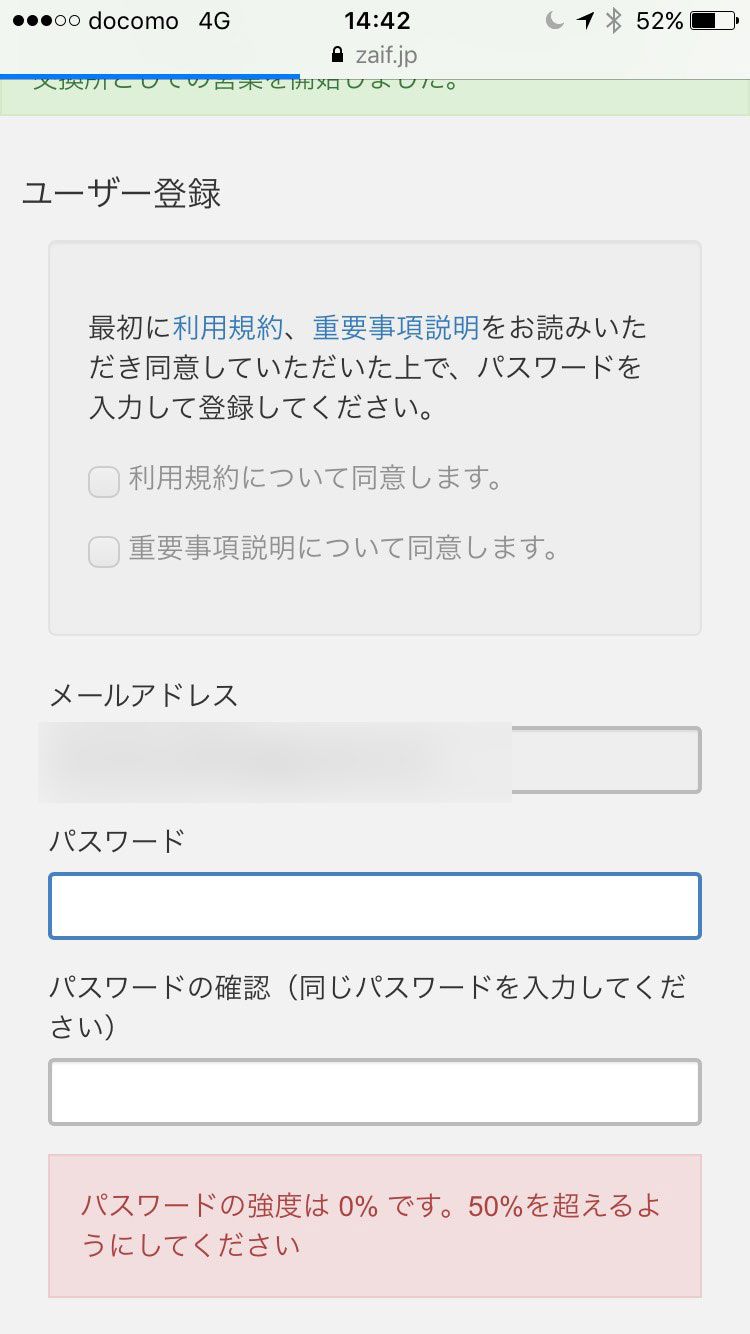Viewport: 750px width, 1334px height.
Task: Focus the パスワード input field
Action: (375, 906)
